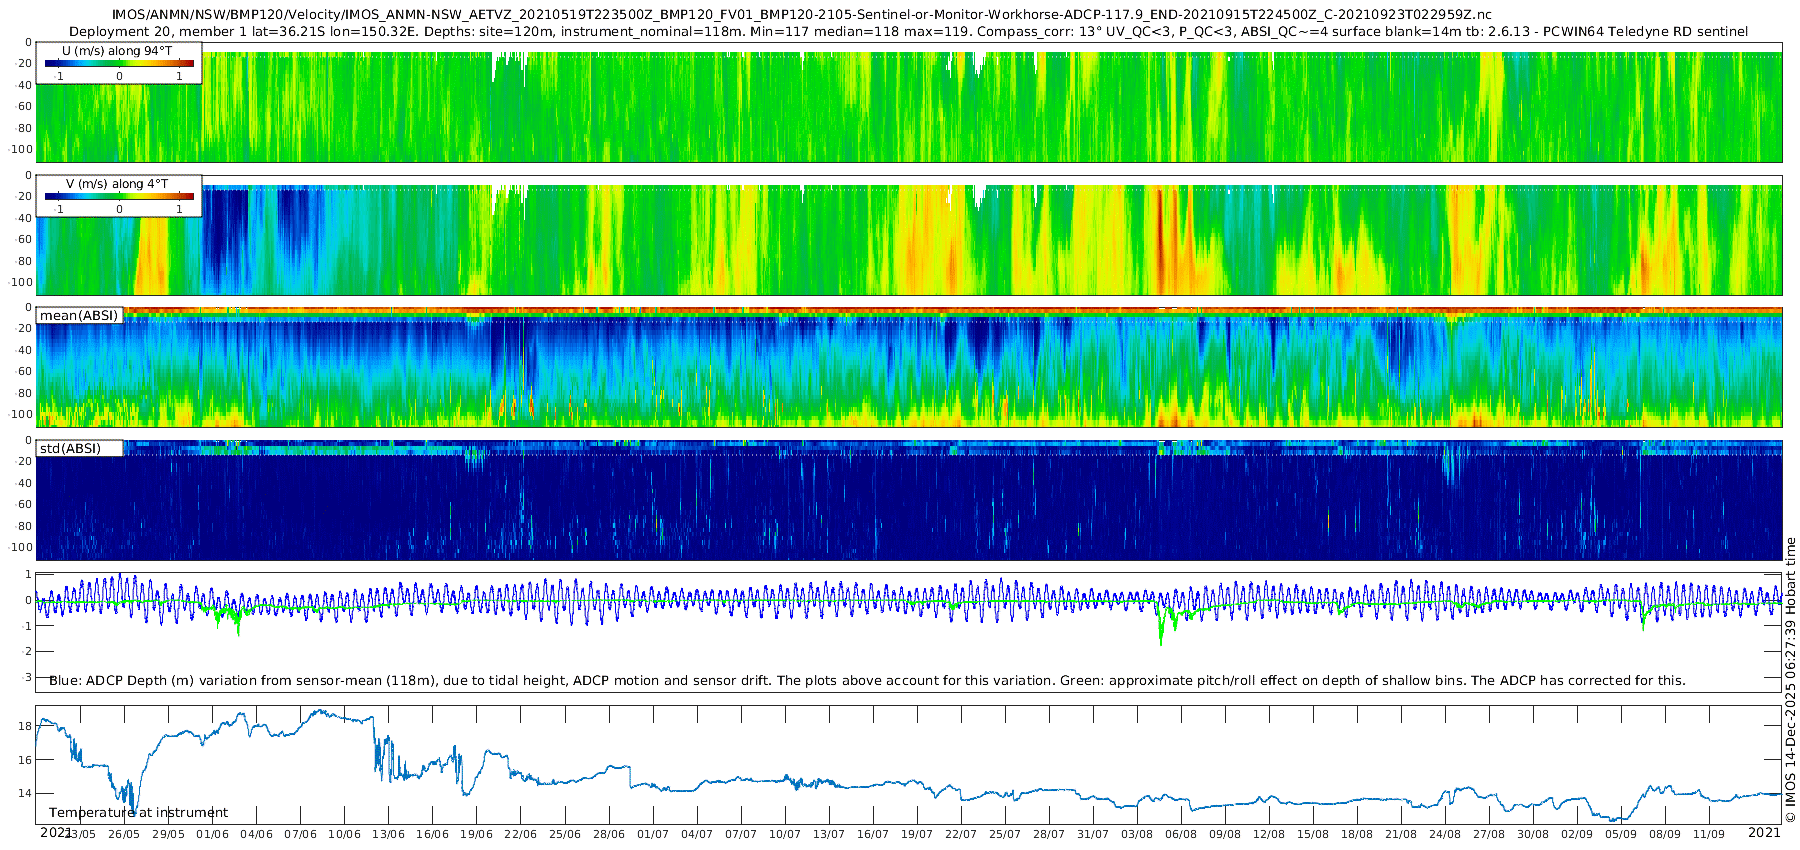Viewport: 1800px width, 850px height.
Task: Click the 'Temperature at instrument' label
Action: [138, 812]
